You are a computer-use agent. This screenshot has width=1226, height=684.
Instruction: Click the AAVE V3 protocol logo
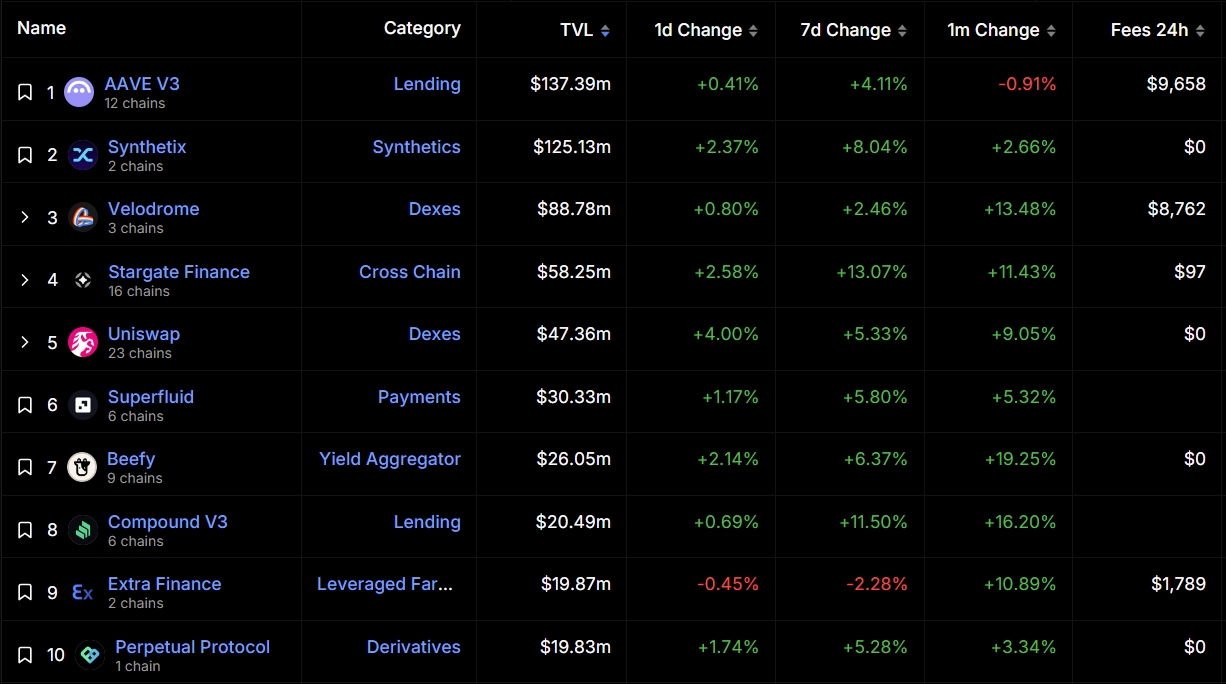[x=79, y=92]
